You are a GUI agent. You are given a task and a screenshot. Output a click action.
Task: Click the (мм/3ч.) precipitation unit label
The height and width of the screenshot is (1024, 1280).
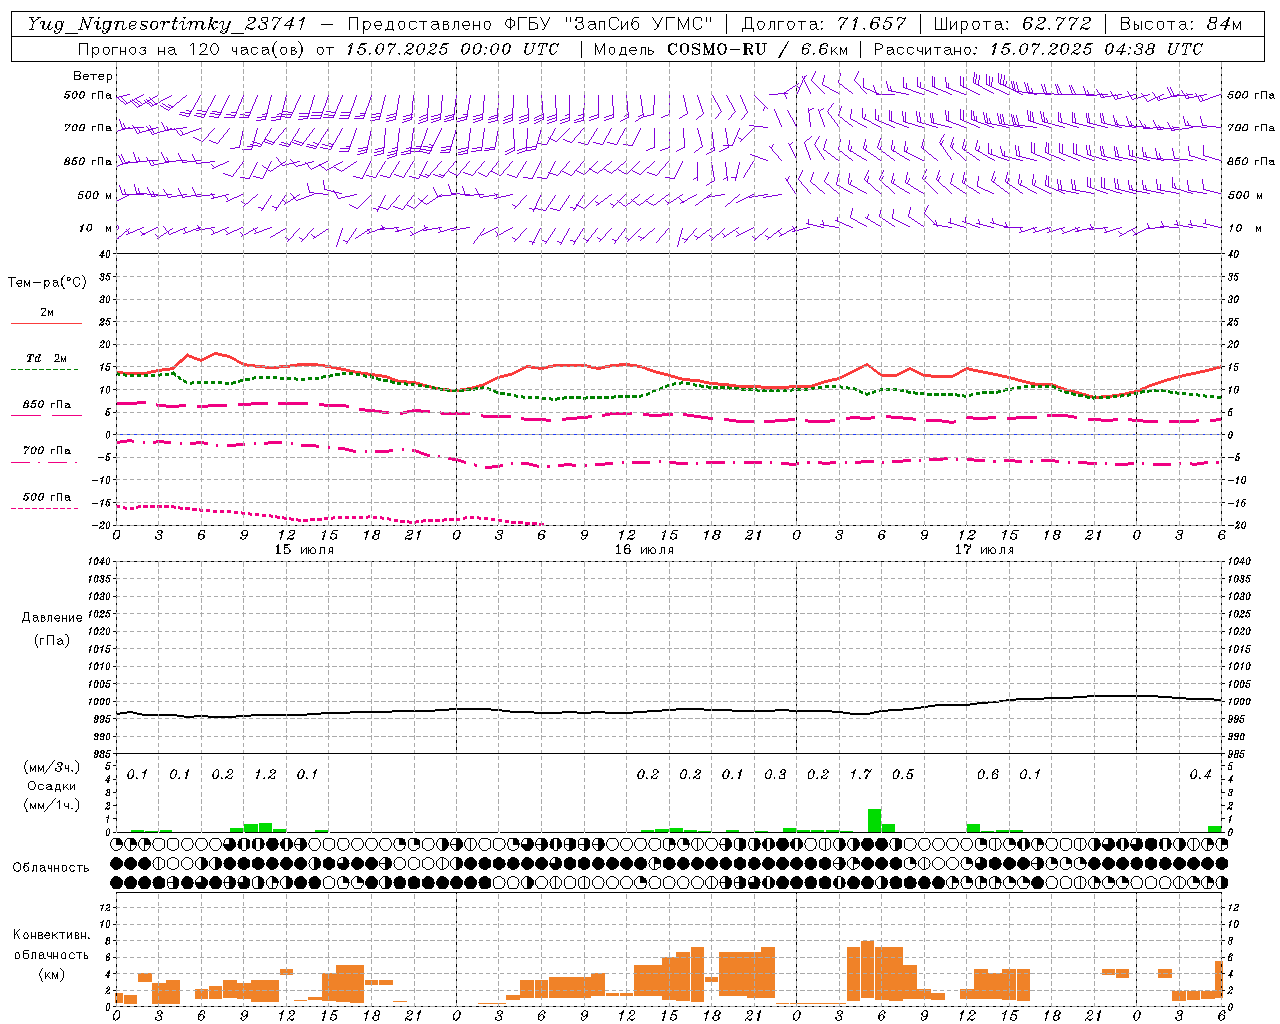[x=52, y=767]
